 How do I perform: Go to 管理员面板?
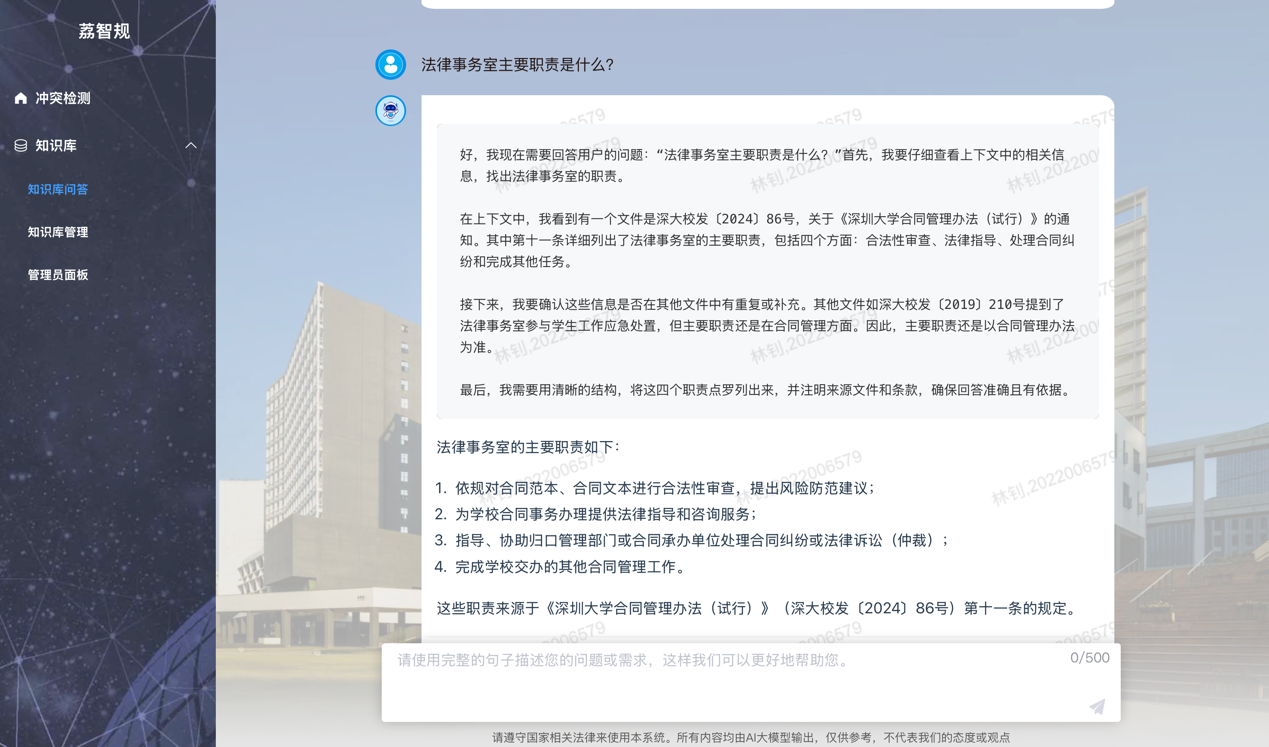point(58,275)
